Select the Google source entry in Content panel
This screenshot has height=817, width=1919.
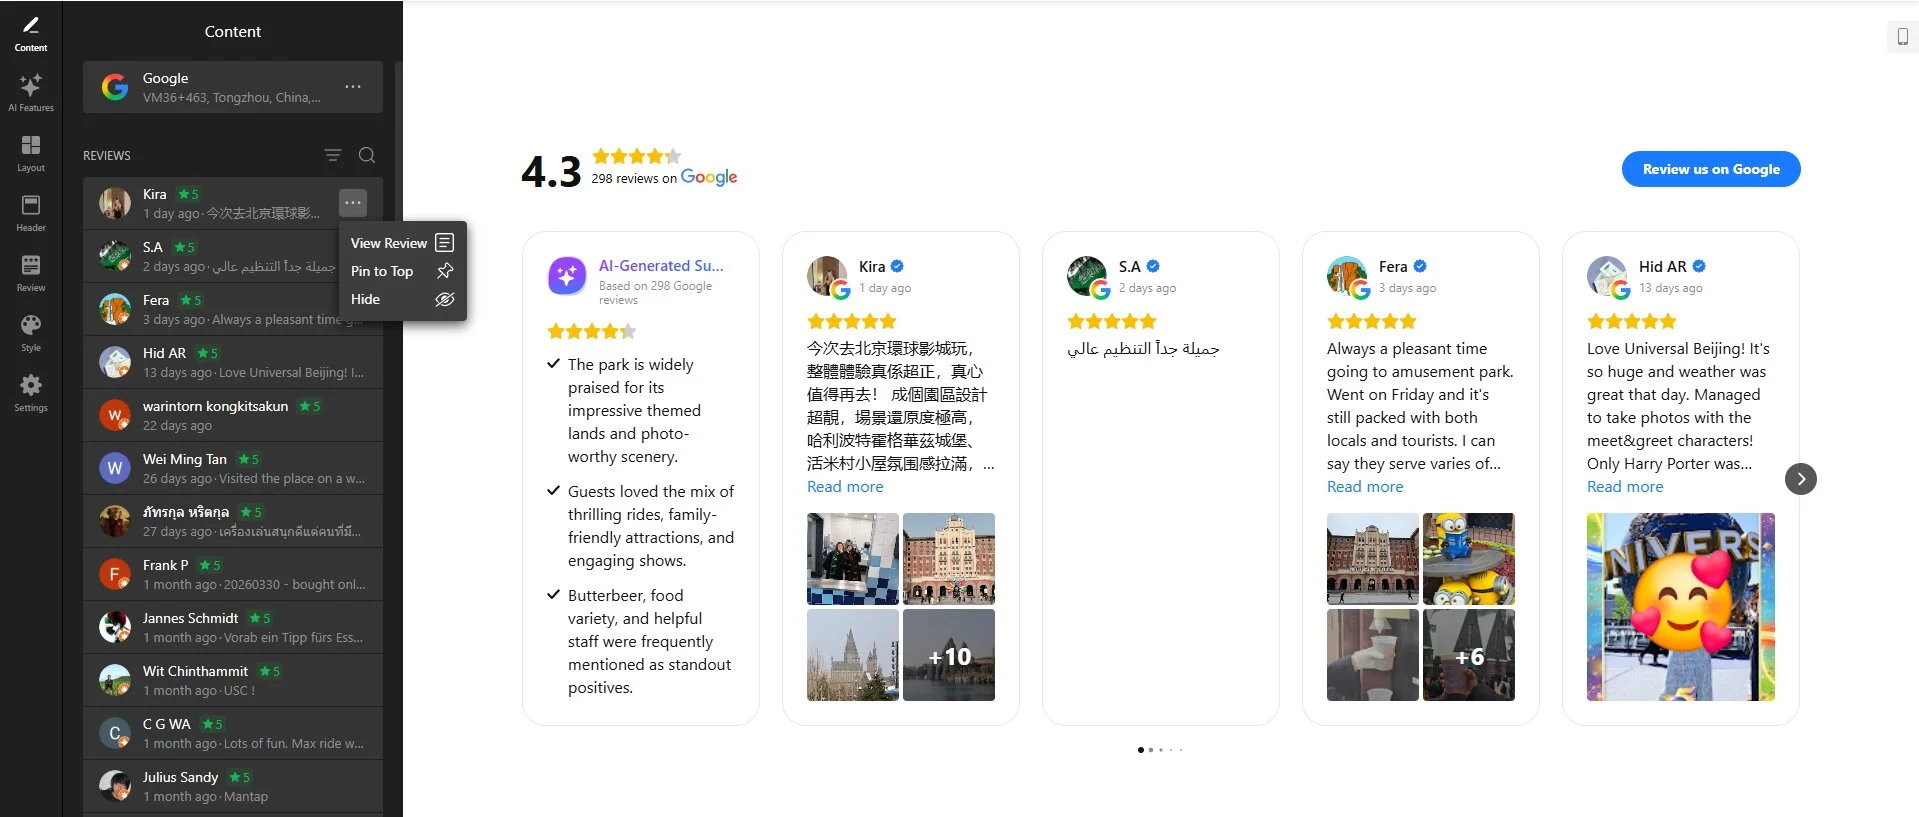coord(233,87)
